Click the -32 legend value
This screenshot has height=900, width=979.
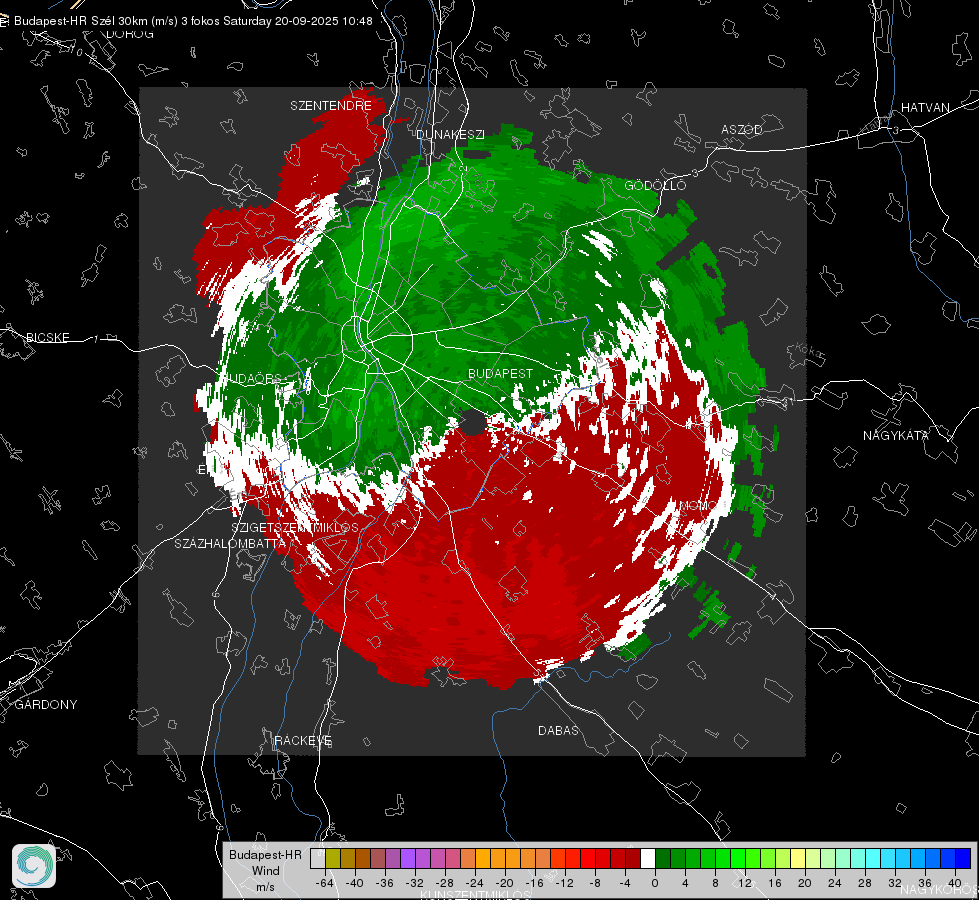pos(415,883)
